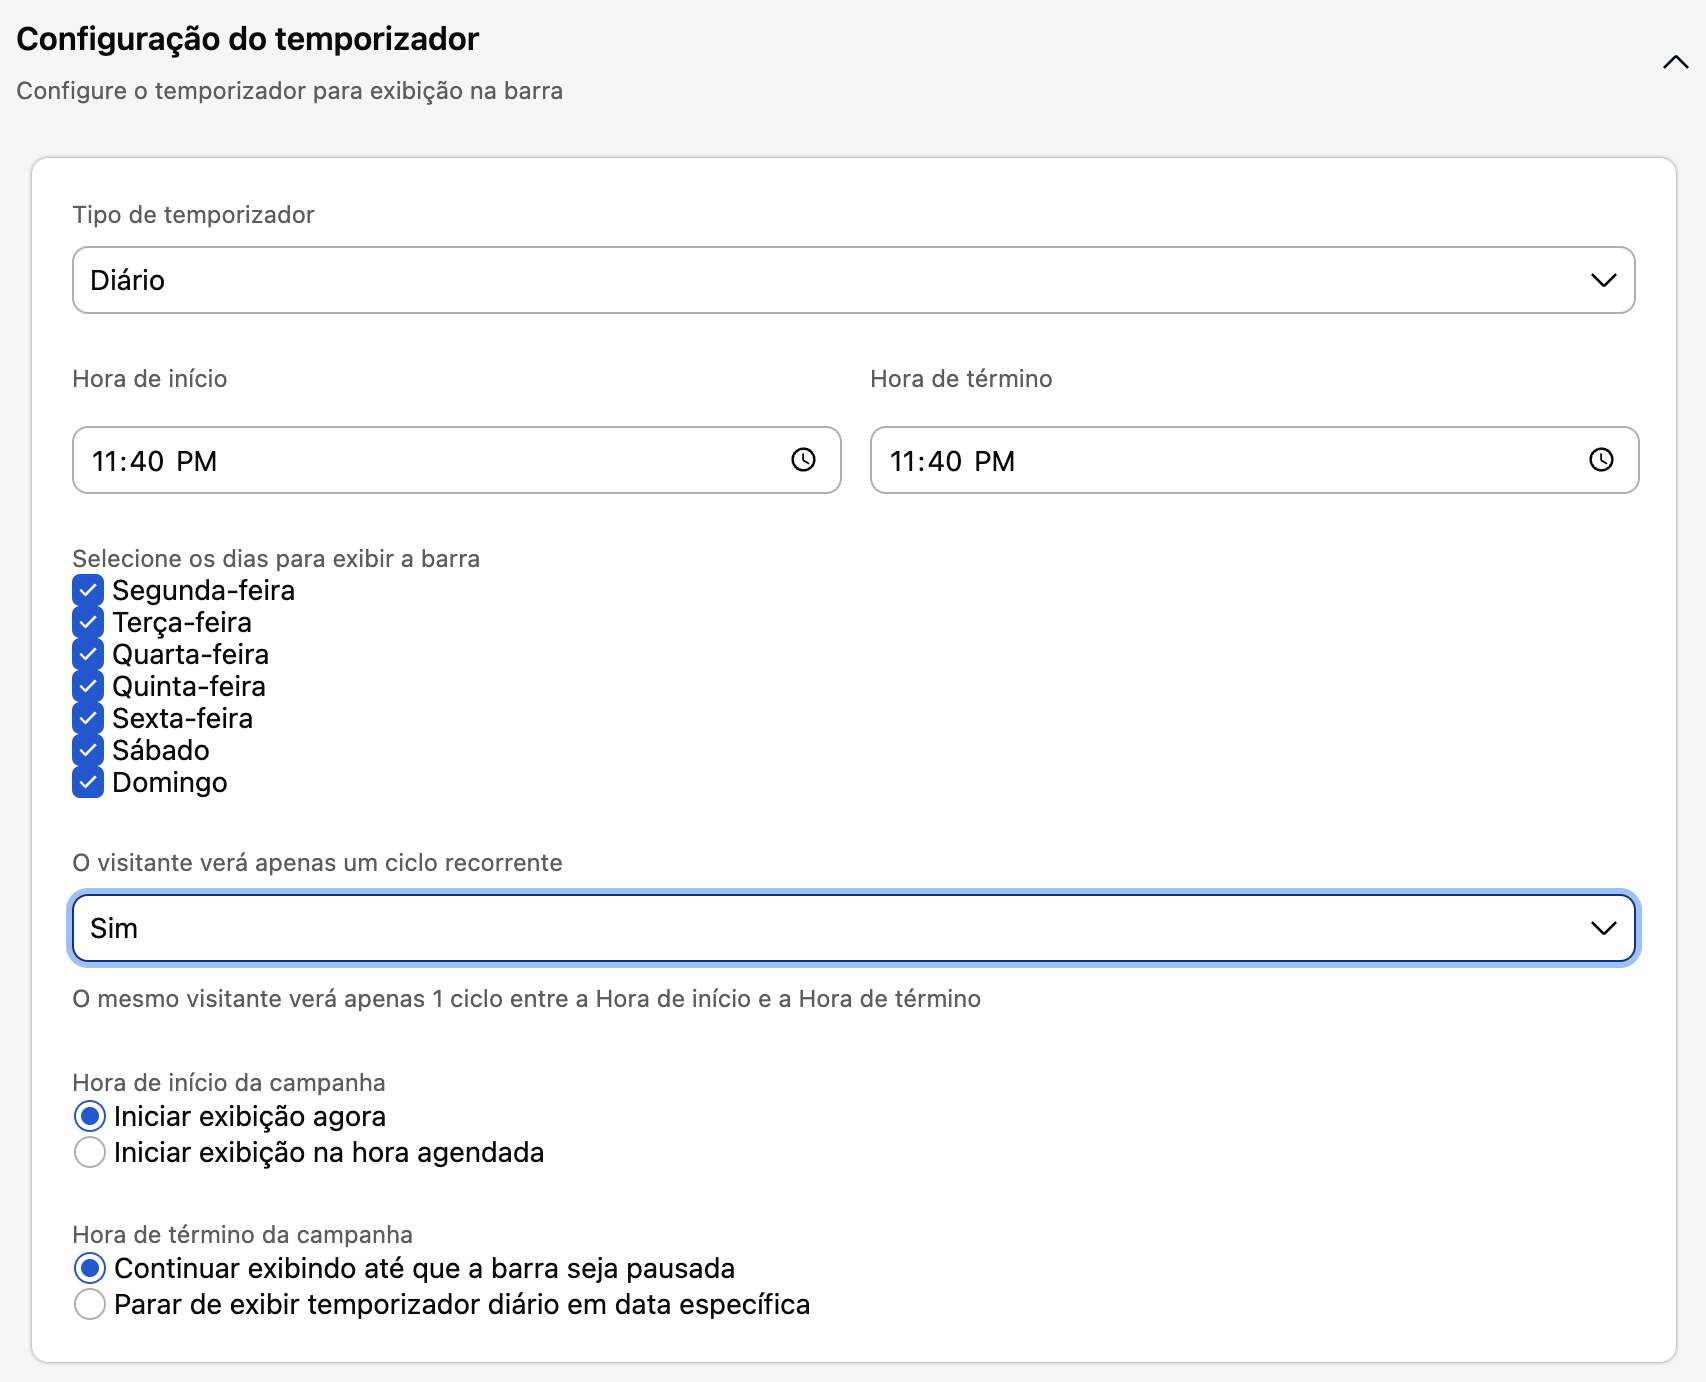1706x1382 pixels.
Task: Click the Hora de término time field
Action: [x=1230, y=460]
